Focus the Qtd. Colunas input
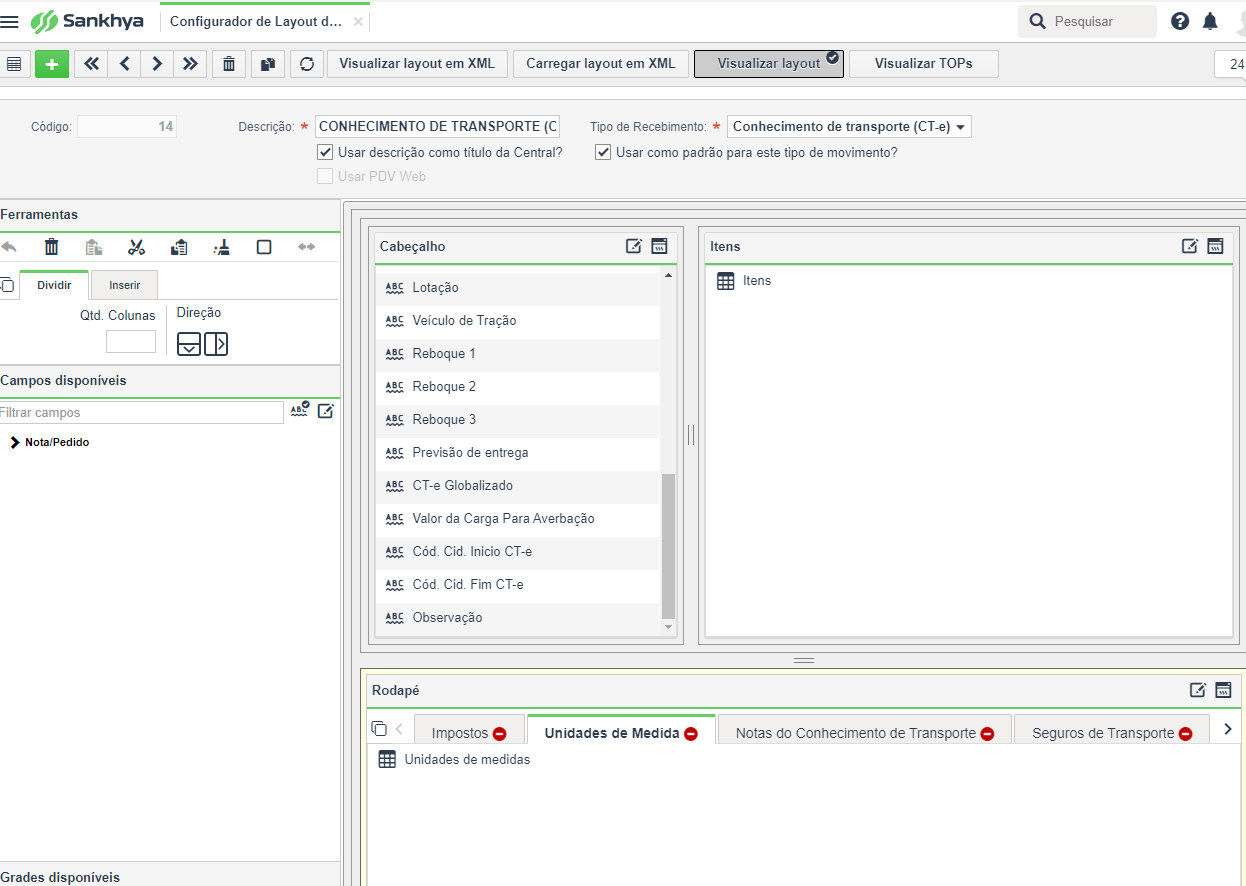This screenshot has height=886, width=1246. [131, 342]
